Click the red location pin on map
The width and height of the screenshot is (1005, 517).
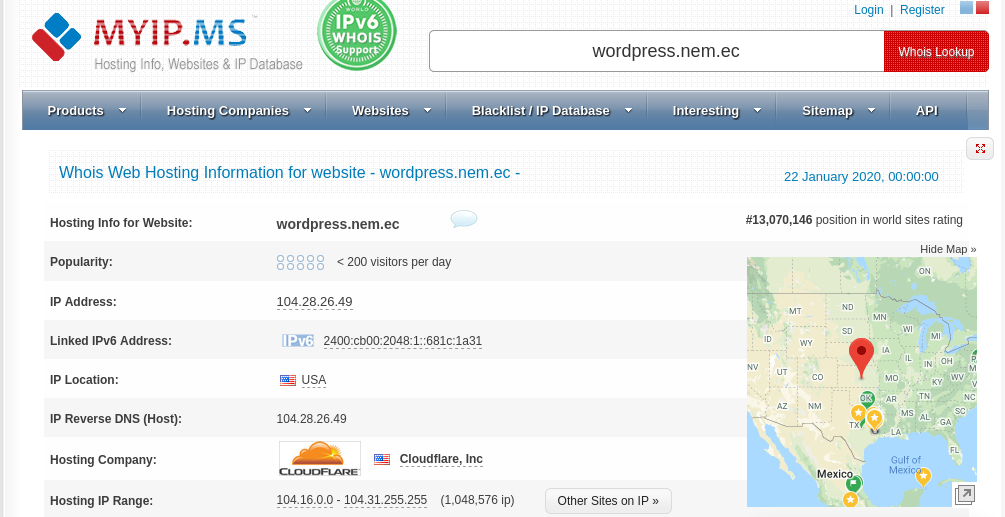[x=861, y=357]
